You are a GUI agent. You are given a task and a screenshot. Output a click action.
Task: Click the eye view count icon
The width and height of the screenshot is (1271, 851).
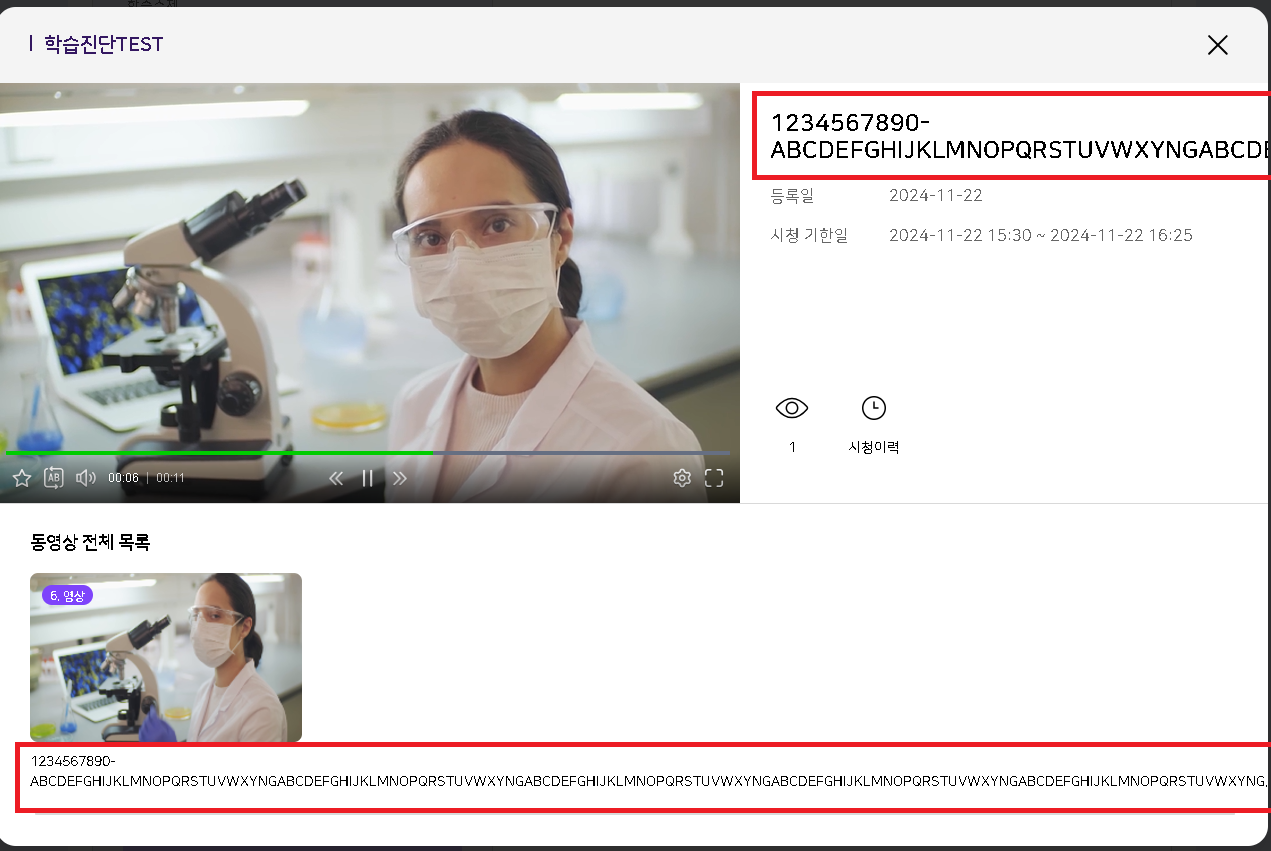[x=792, y=408]
